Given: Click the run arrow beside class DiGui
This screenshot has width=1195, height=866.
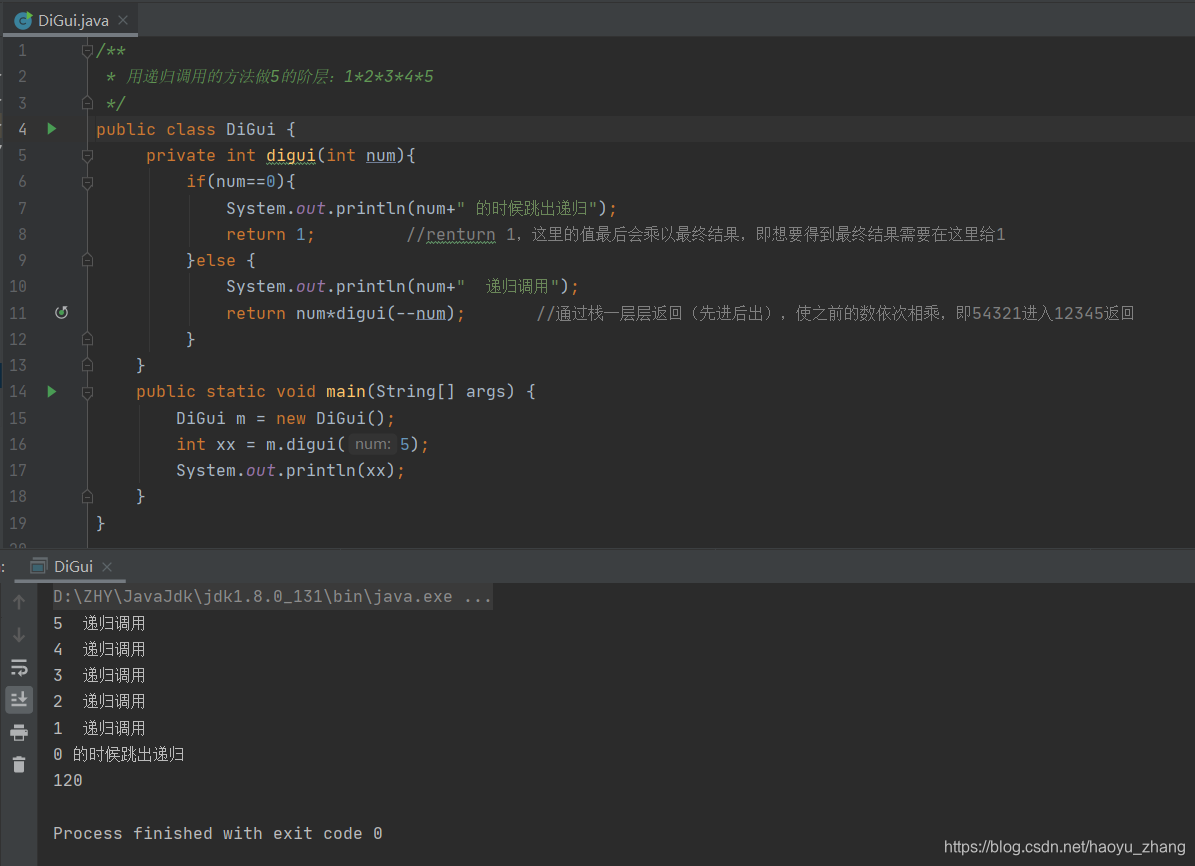Looking at the screenshot, I should tap(52, 129).
